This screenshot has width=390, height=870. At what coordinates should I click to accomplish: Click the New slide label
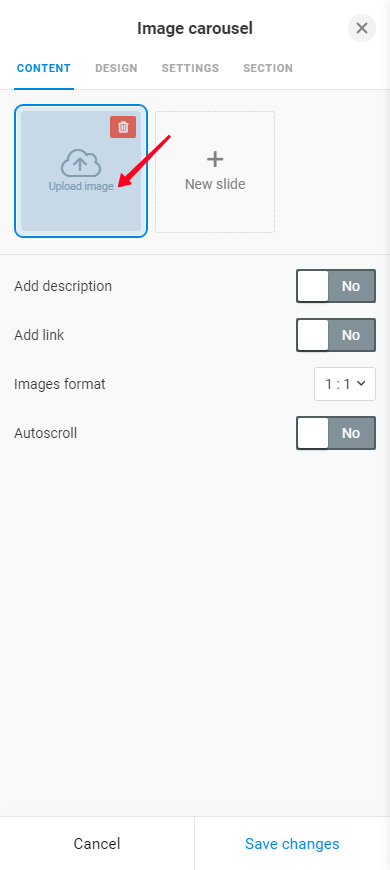click(215, 184)
